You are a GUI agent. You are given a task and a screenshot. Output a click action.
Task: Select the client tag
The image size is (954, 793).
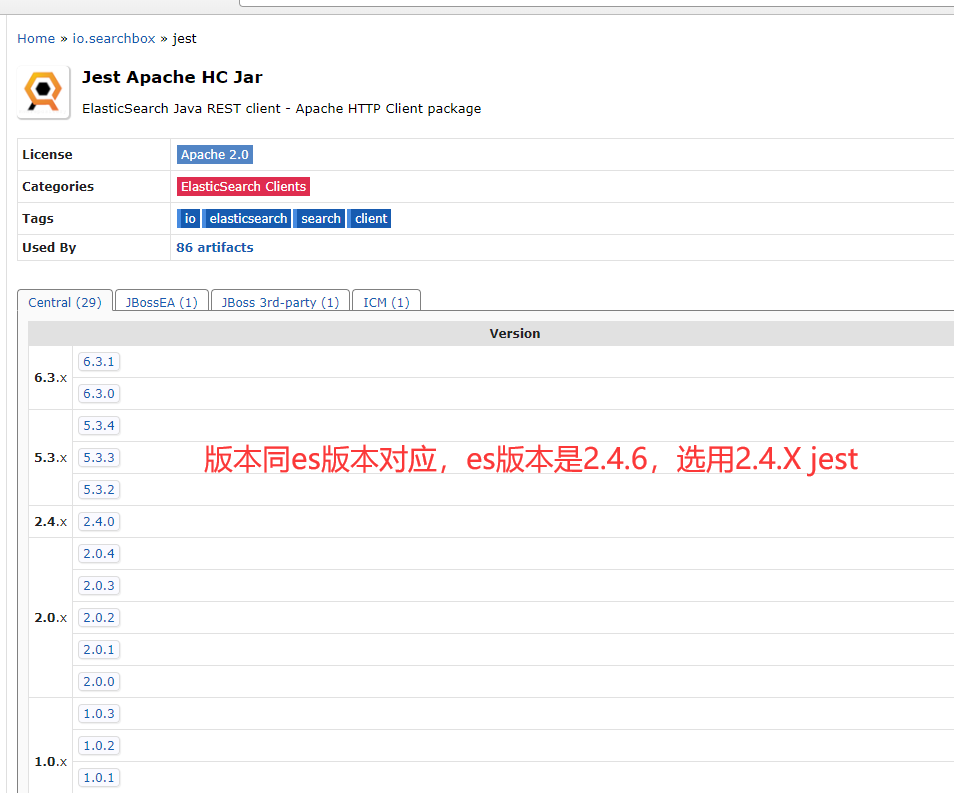(x=370, y=218)
